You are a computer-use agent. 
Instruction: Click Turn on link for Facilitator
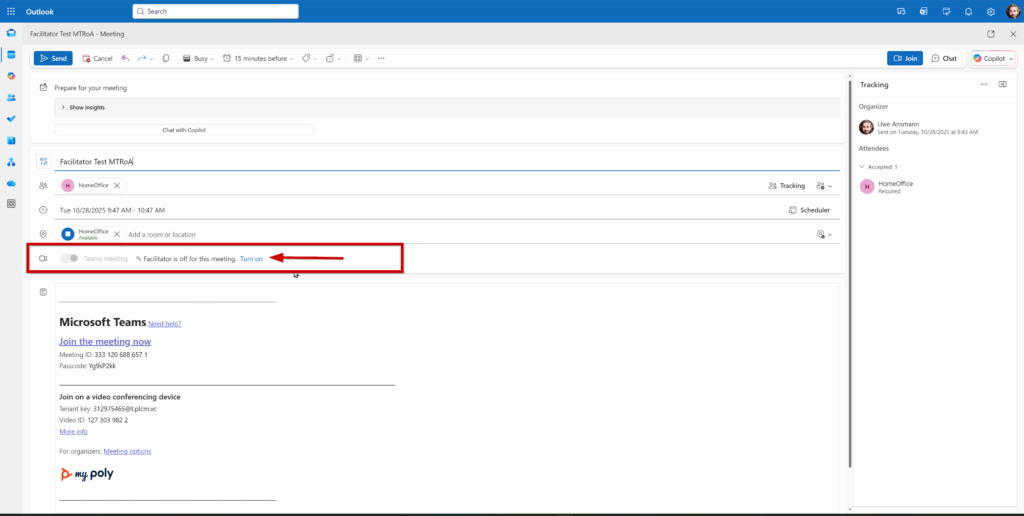[x=251, y=259]
